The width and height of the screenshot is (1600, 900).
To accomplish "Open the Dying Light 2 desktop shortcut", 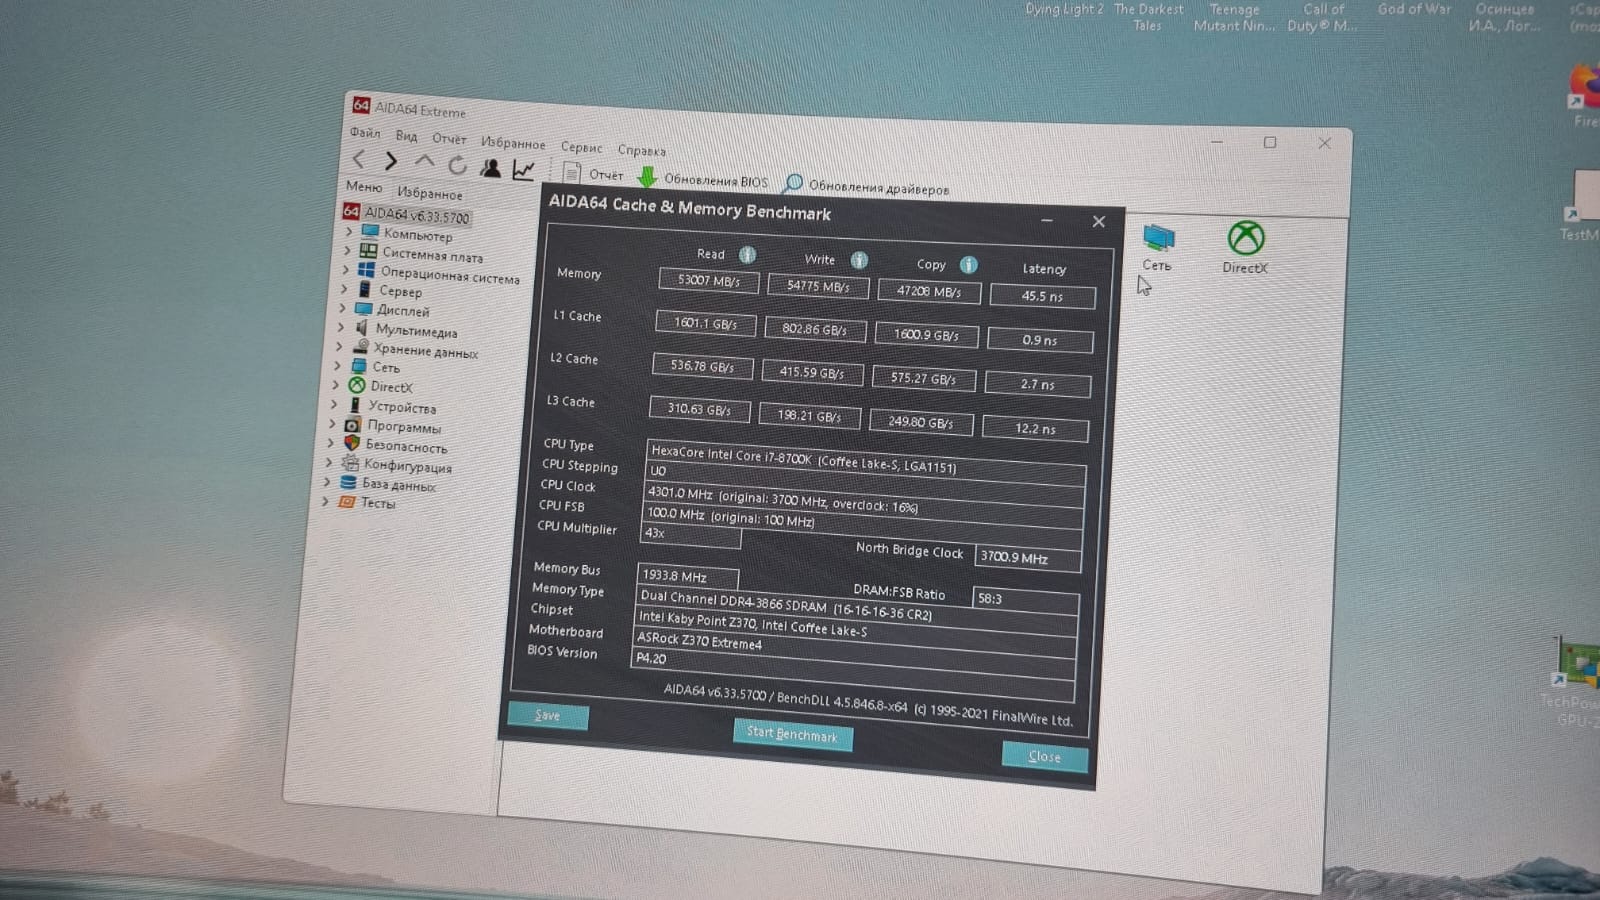I will coord(1064,9).
